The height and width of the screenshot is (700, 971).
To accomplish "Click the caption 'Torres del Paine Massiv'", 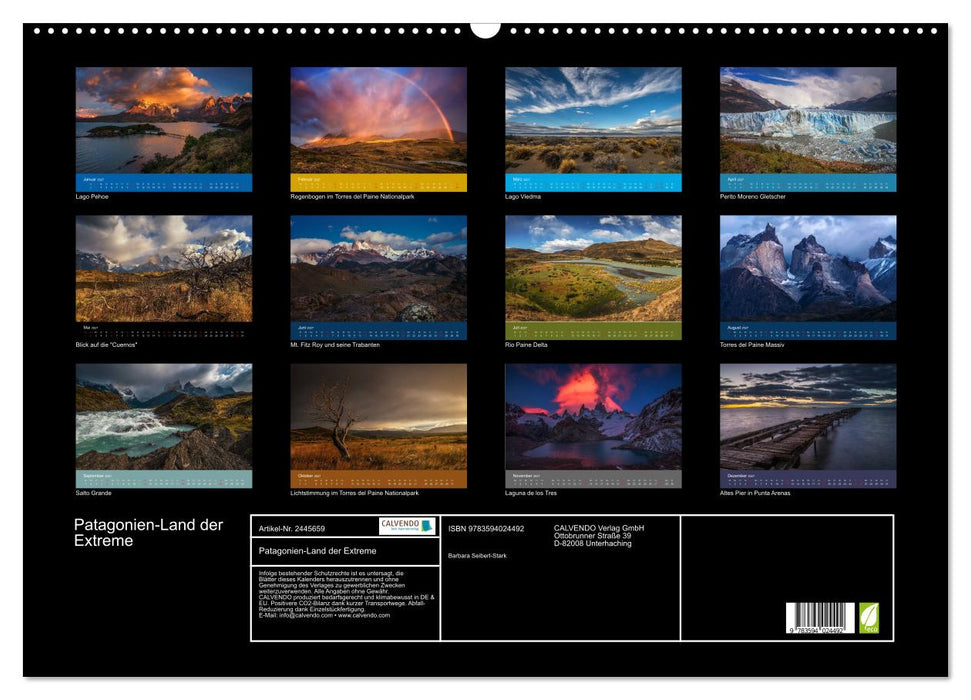I will 752,344.
